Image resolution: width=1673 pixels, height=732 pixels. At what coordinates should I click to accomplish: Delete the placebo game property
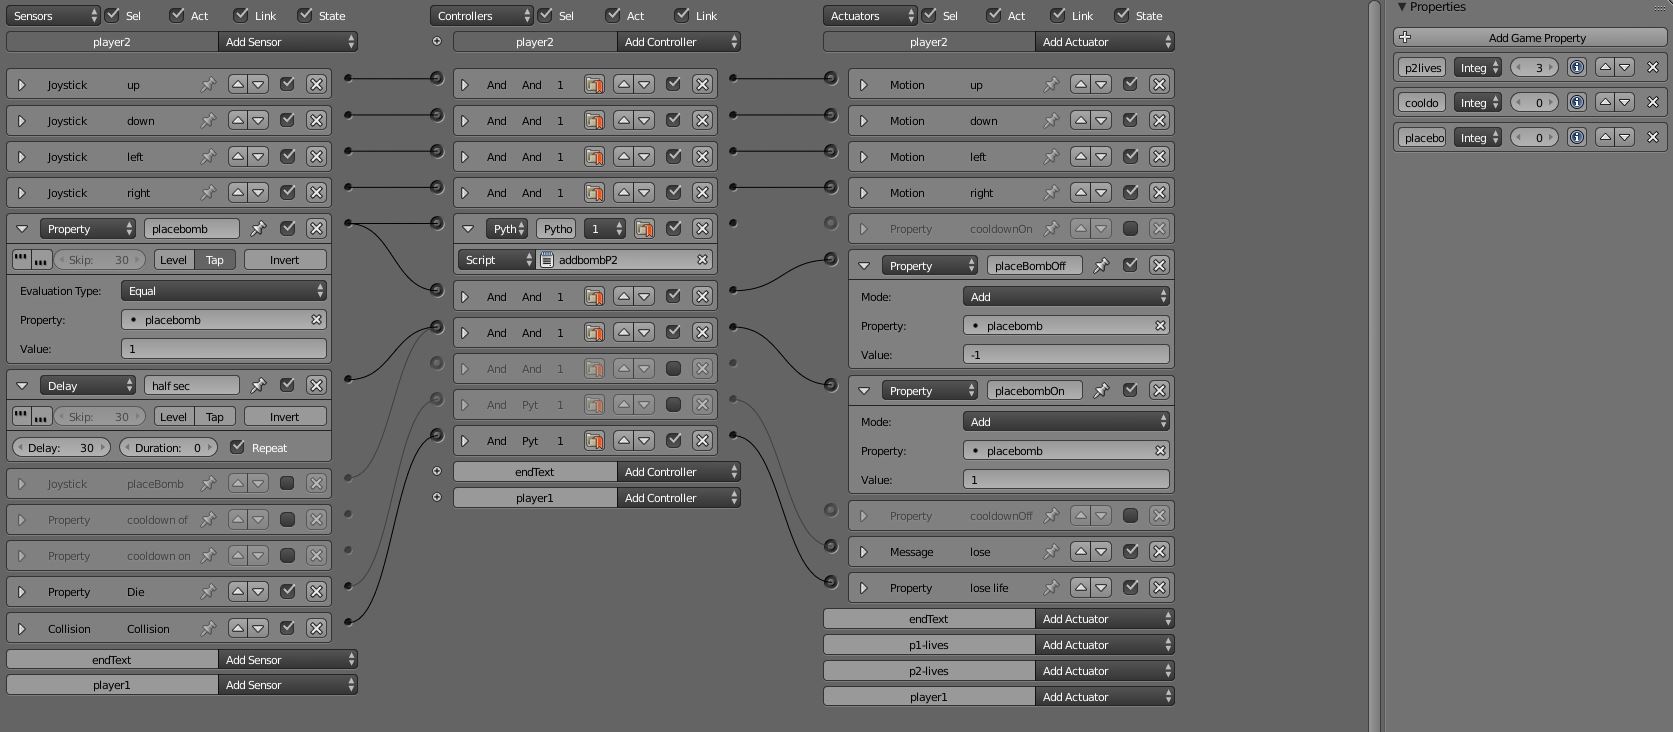coord(1652,137)
